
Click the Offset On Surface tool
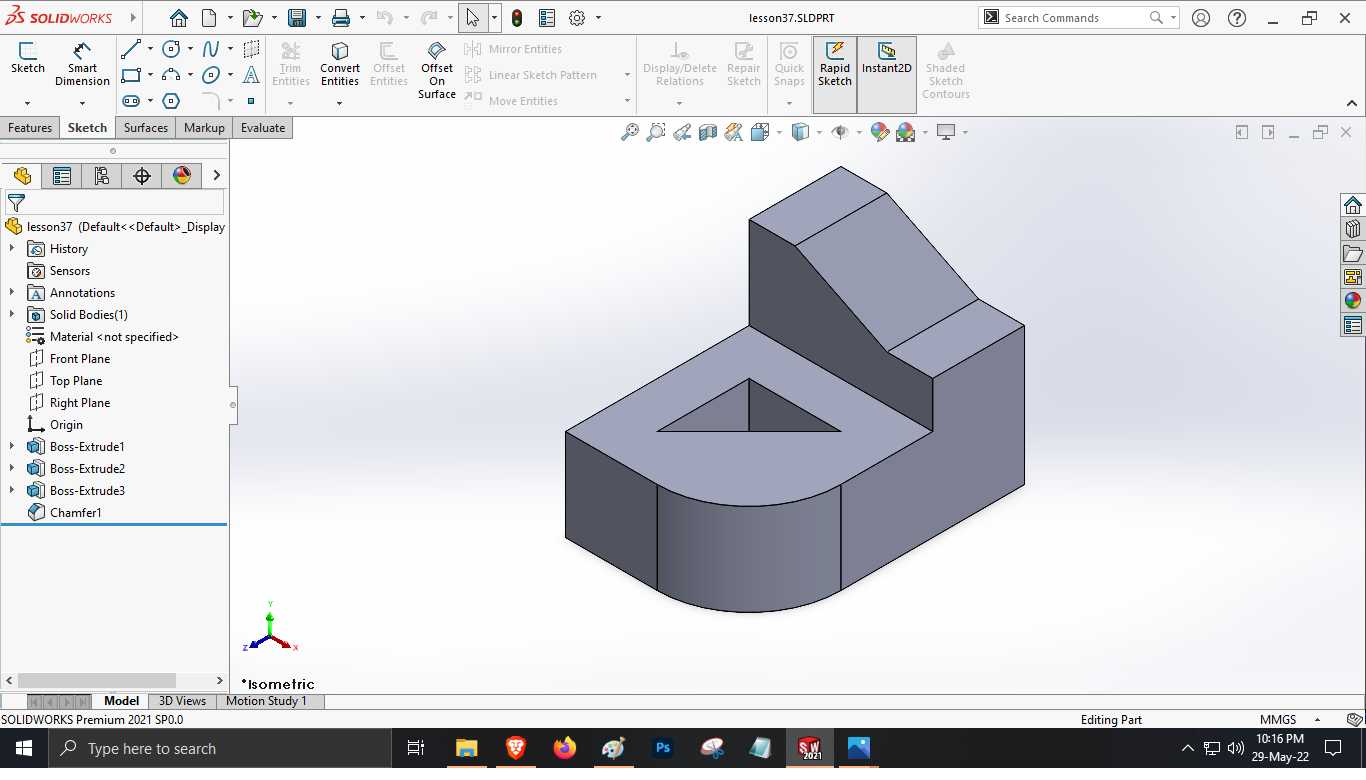437,70
